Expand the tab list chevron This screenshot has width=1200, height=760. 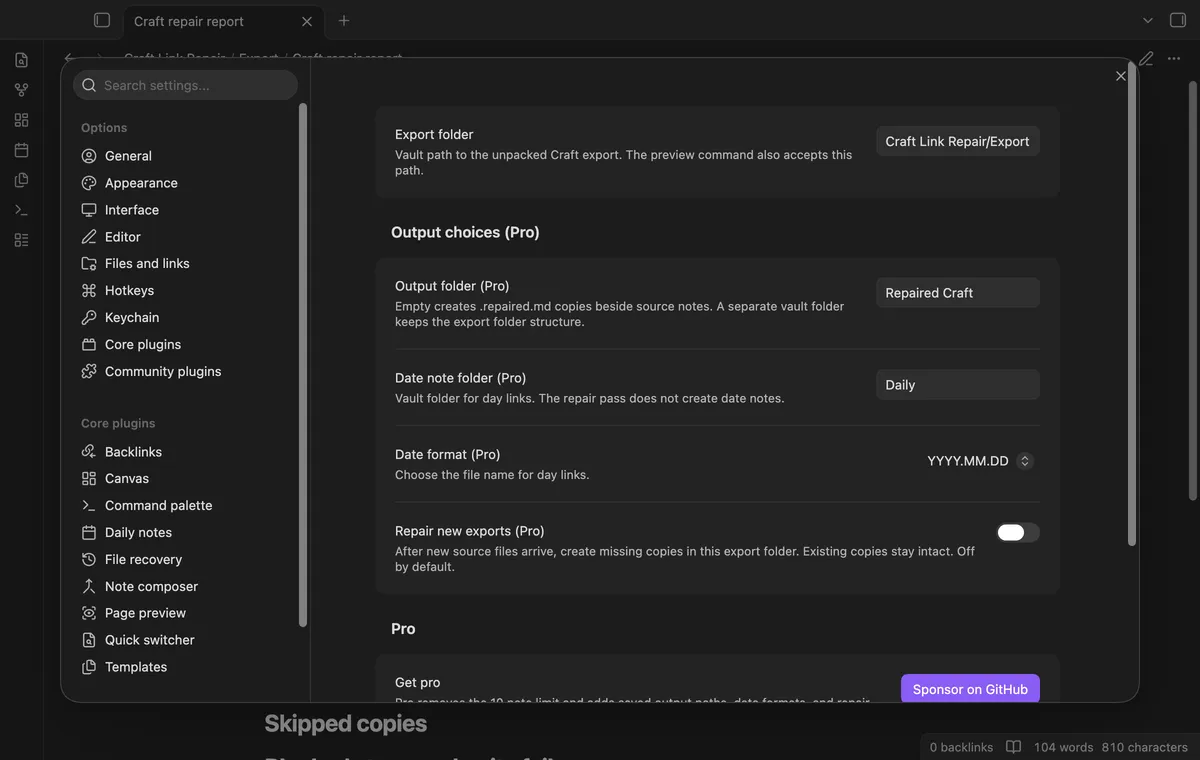[1148, 20]
